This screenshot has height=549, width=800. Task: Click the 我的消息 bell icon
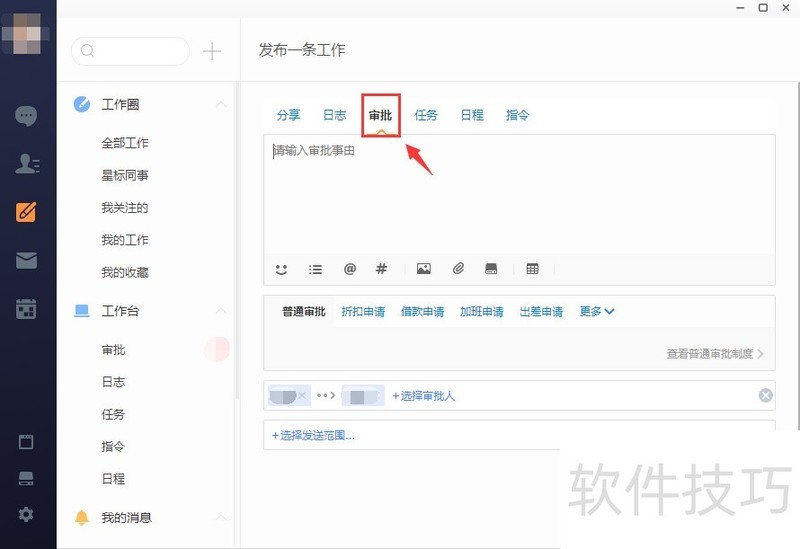[82, 517]
